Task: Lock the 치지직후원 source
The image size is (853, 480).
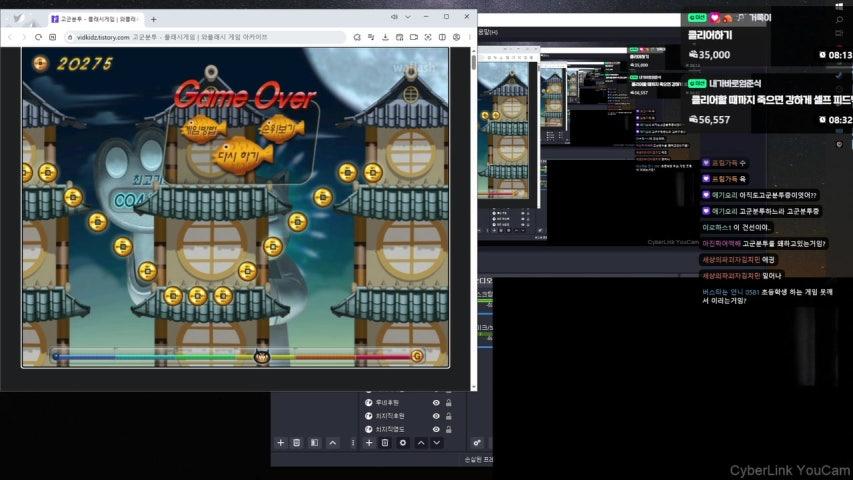Action: (x=449, y=416)
